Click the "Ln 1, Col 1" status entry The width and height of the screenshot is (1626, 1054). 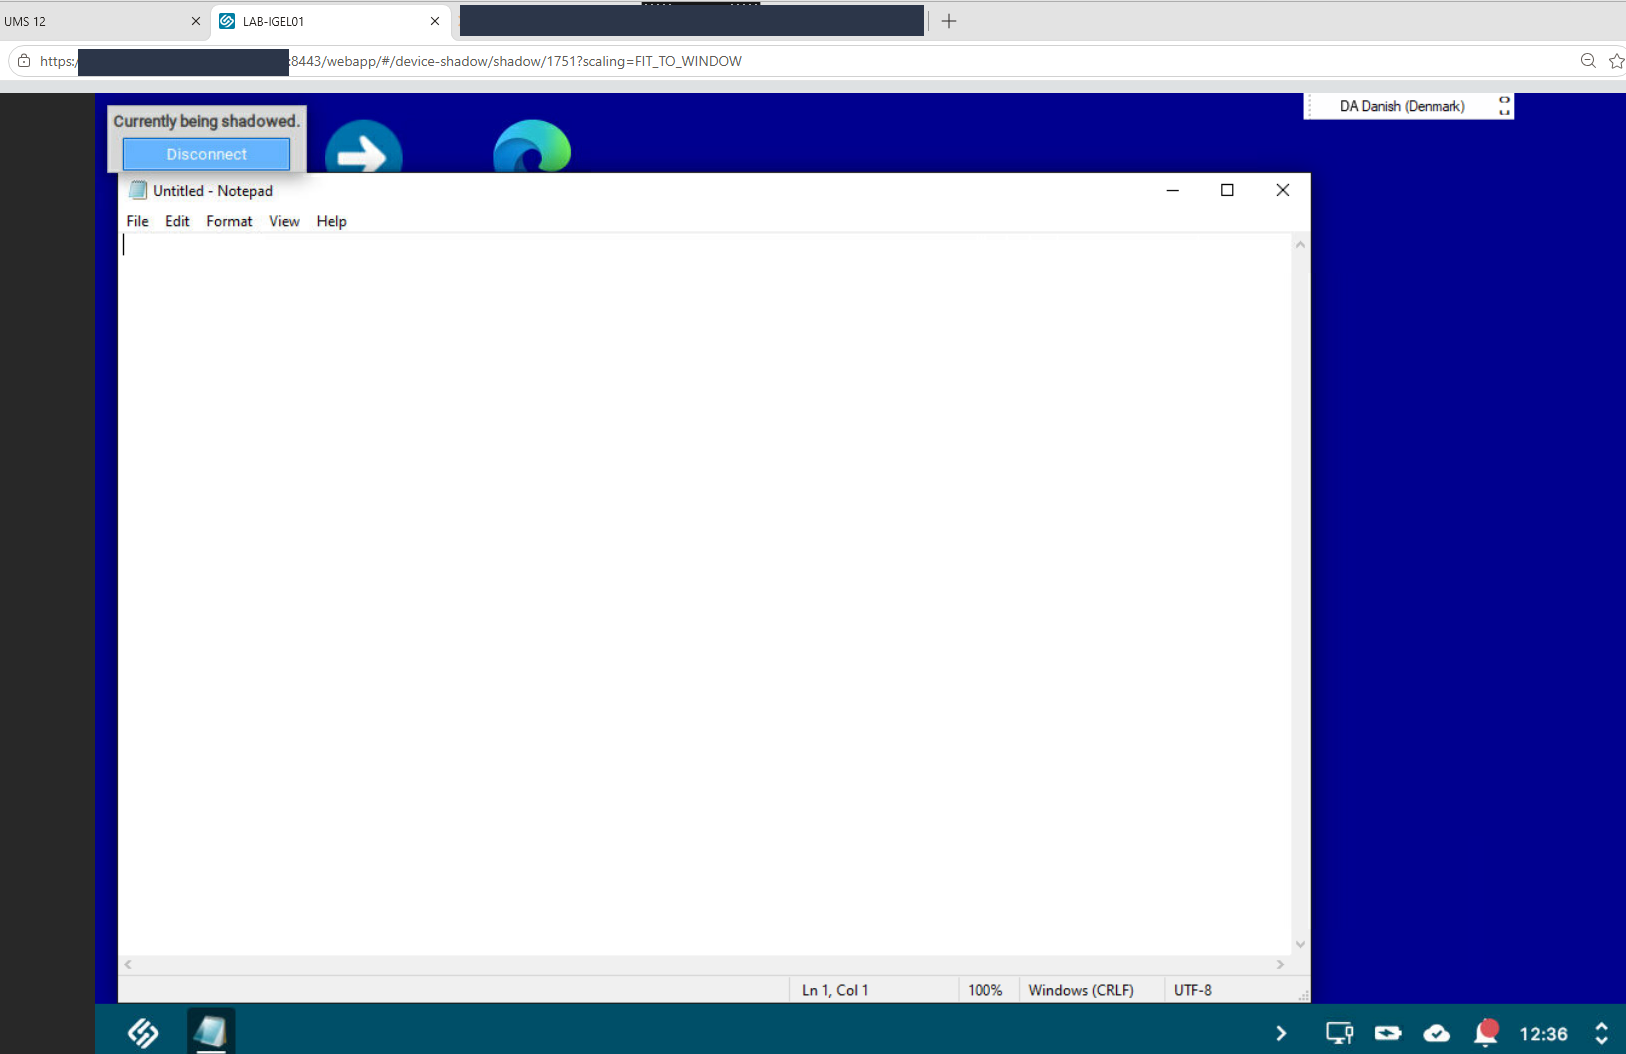pyautogui.click(x=835, y=990)
